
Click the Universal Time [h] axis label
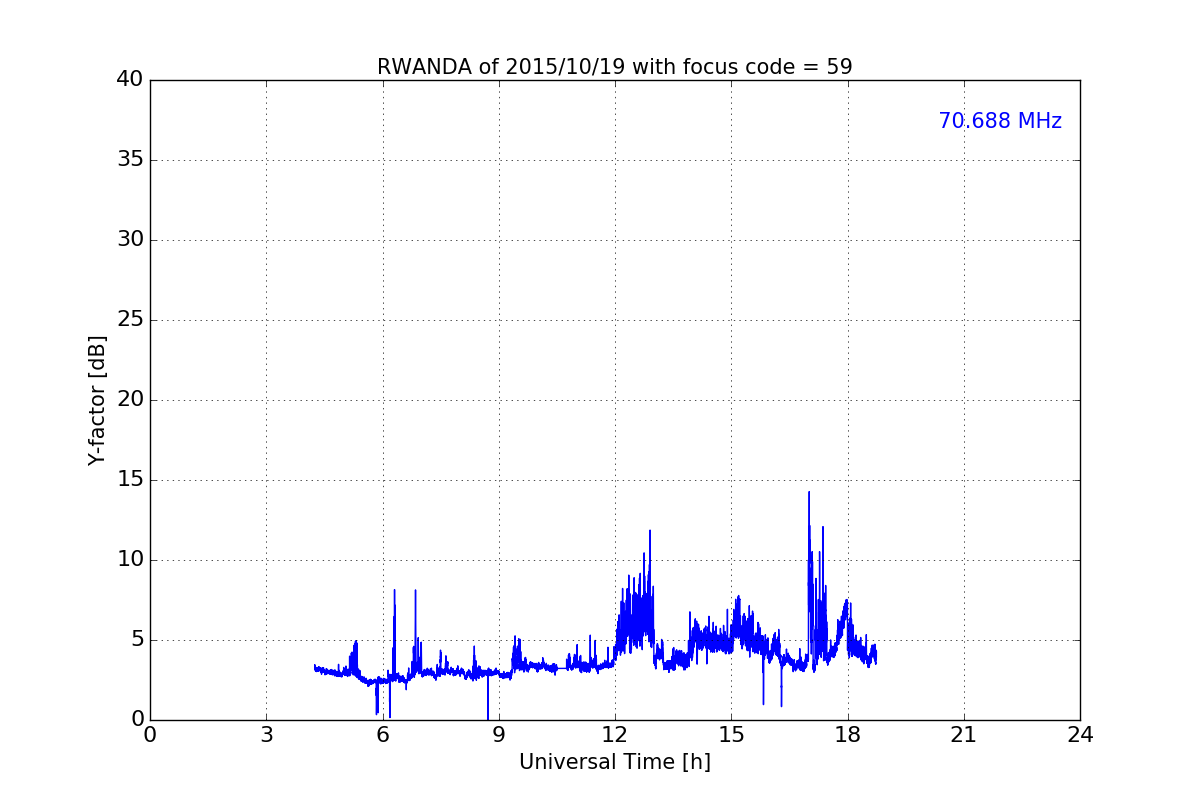point(614,762)
